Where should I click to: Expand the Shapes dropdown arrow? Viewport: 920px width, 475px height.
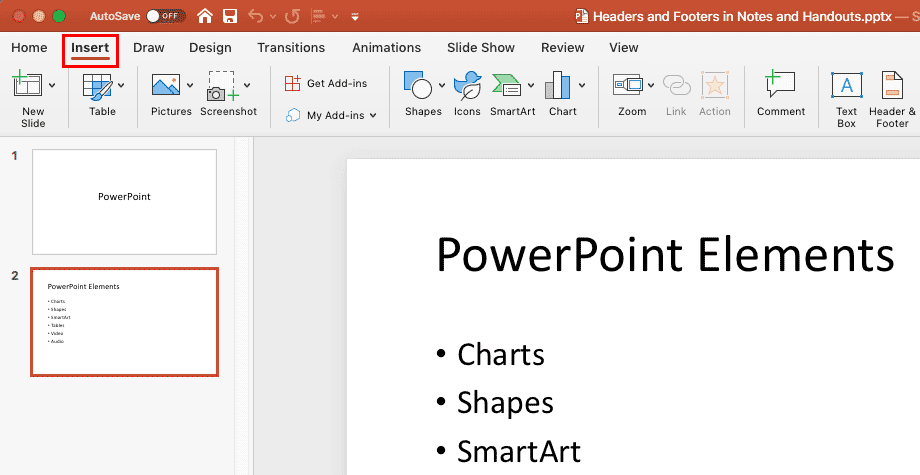pos(442,86)
